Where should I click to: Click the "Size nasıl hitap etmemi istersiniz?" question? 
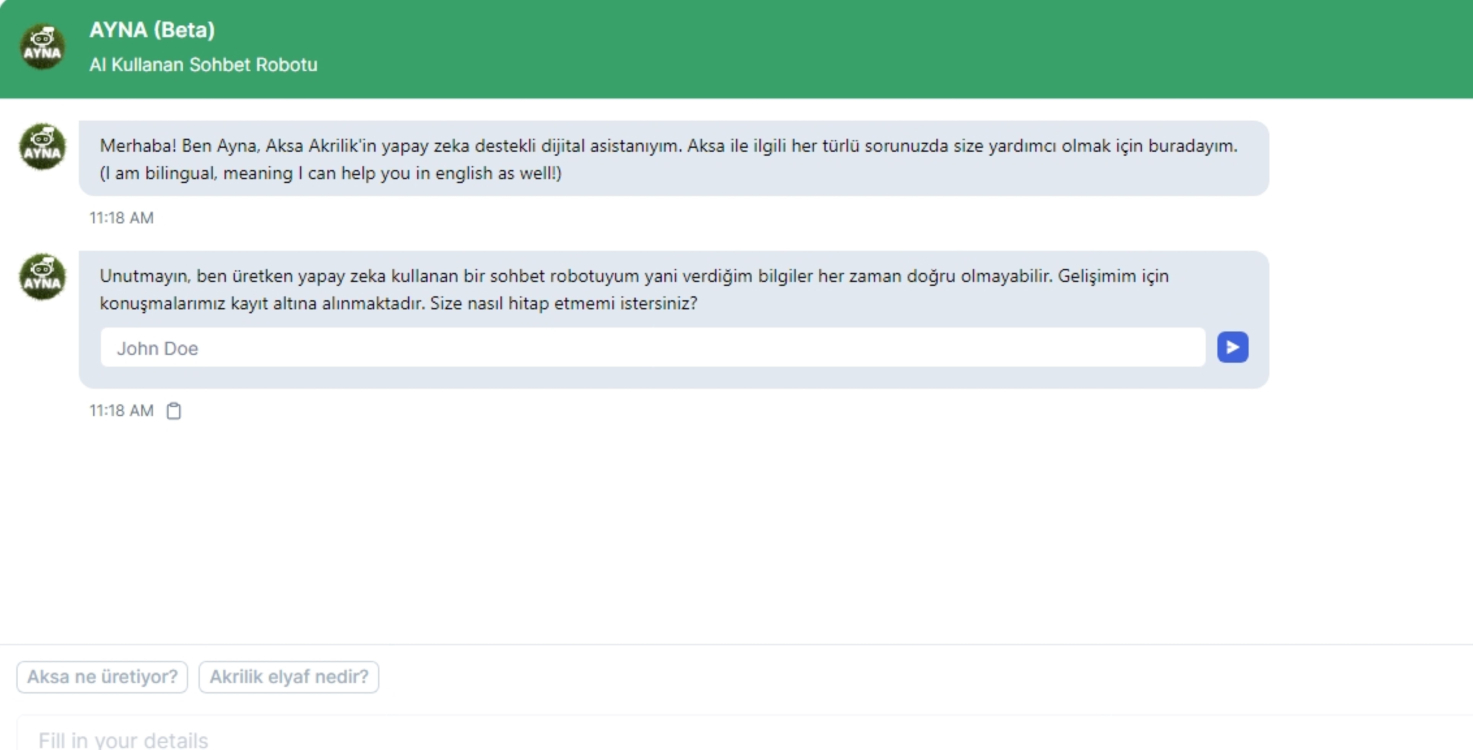pos(563,304)
